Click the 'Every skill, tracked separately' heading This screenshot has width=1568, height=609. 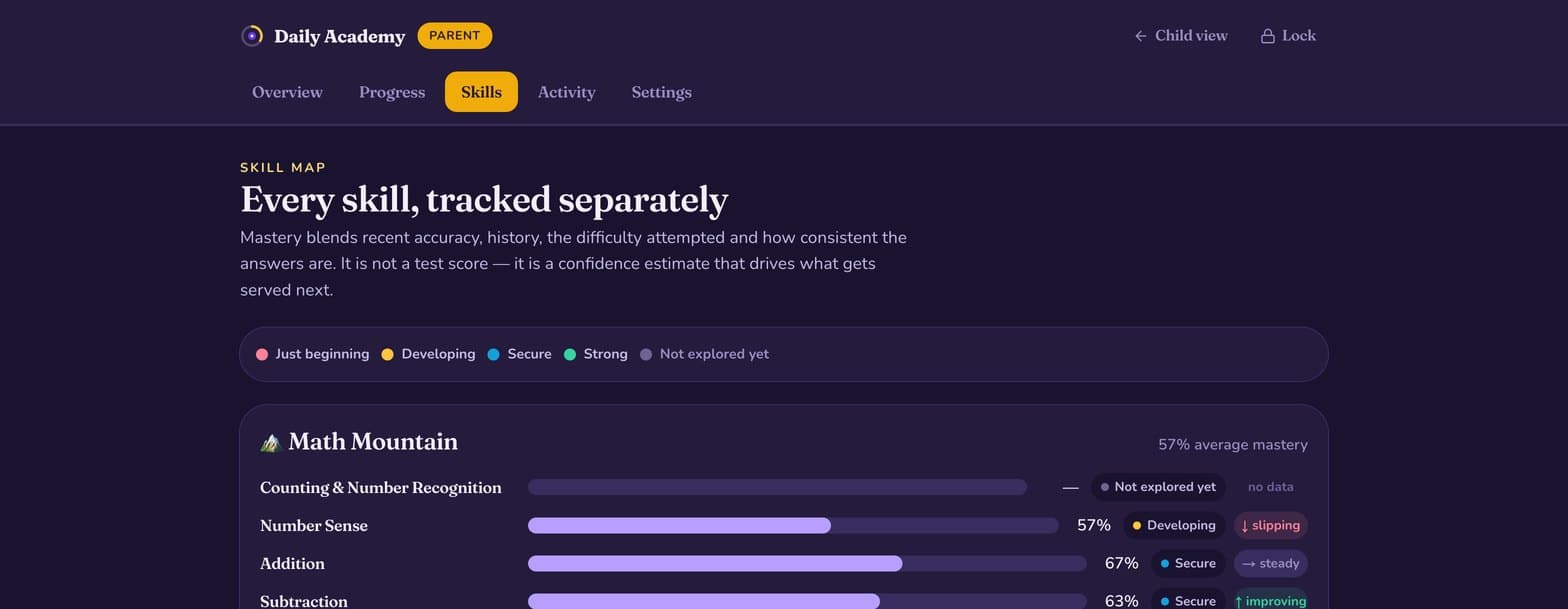click(484, 200)
